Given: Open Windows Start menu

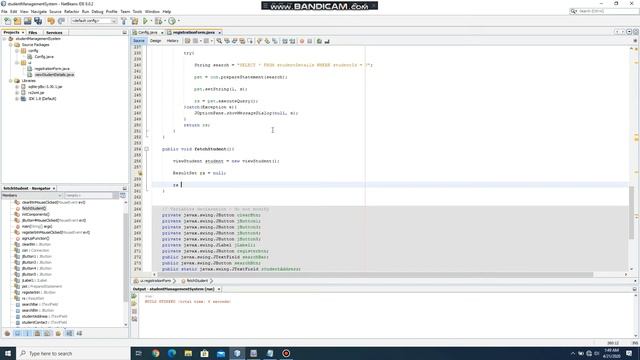Looking at the screenshot, I should point(8,353).
